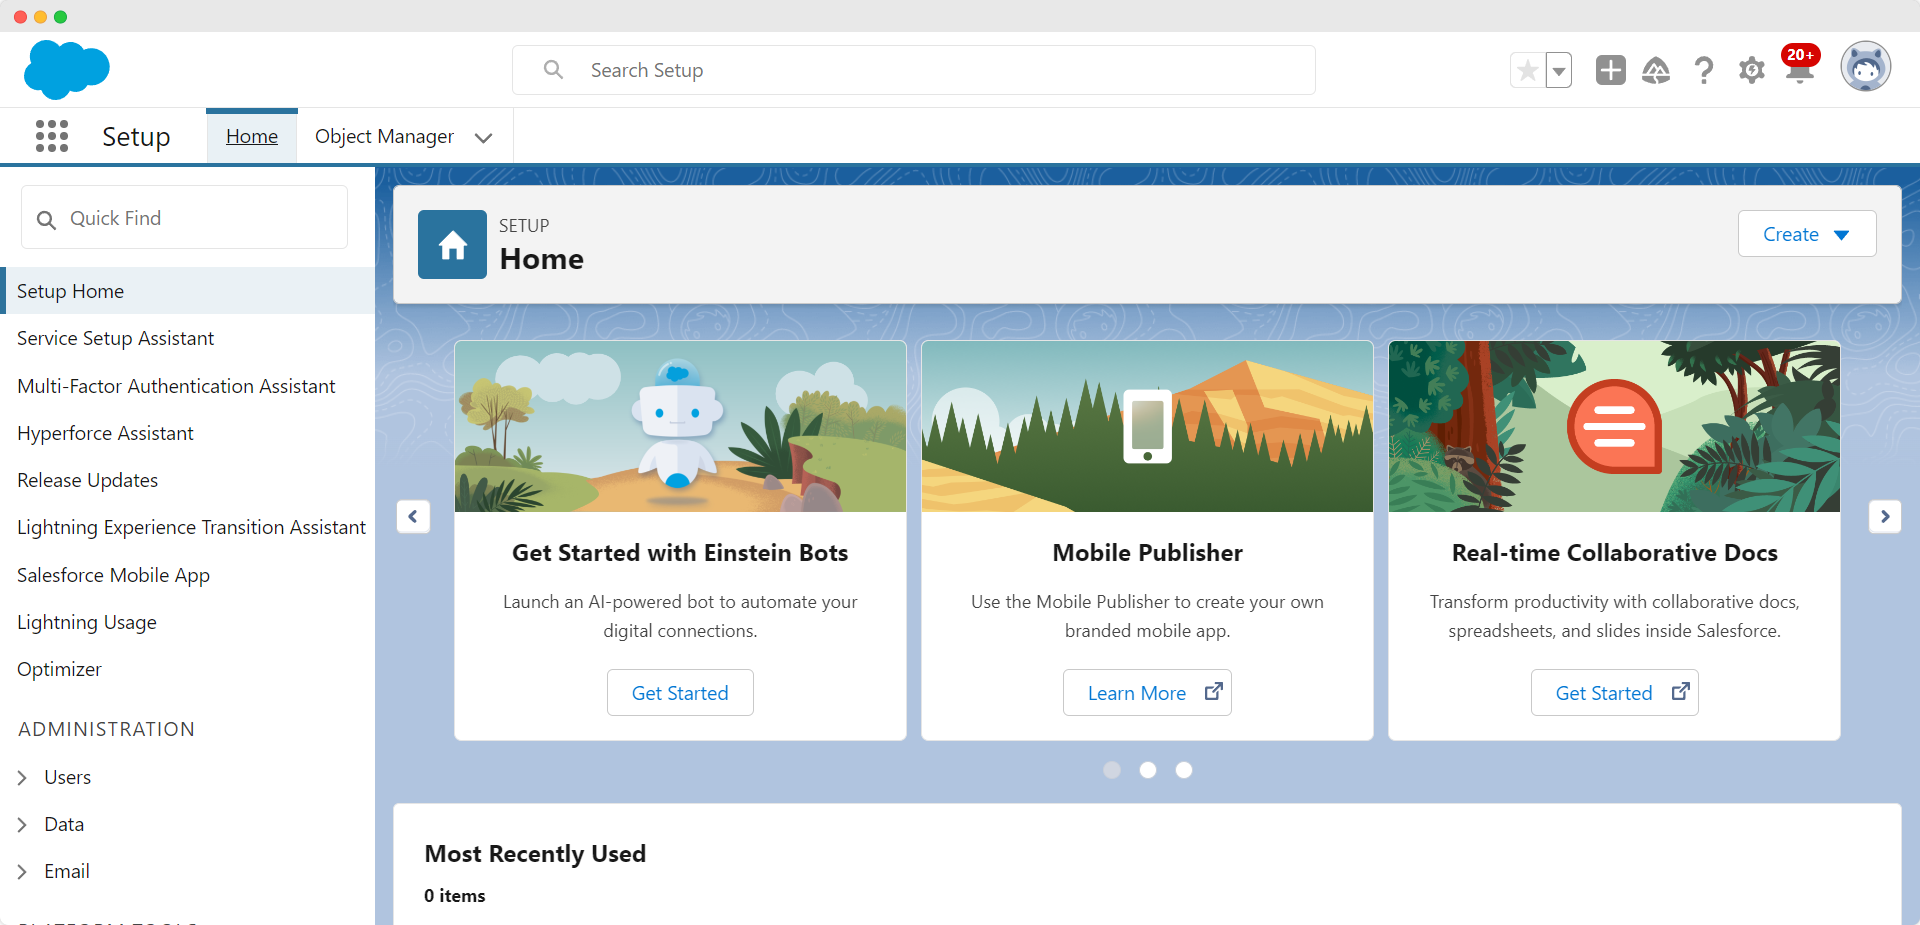1920x925 pixels.
Task: Open the Create dropdown button
Action: [x=1807, y=234]
